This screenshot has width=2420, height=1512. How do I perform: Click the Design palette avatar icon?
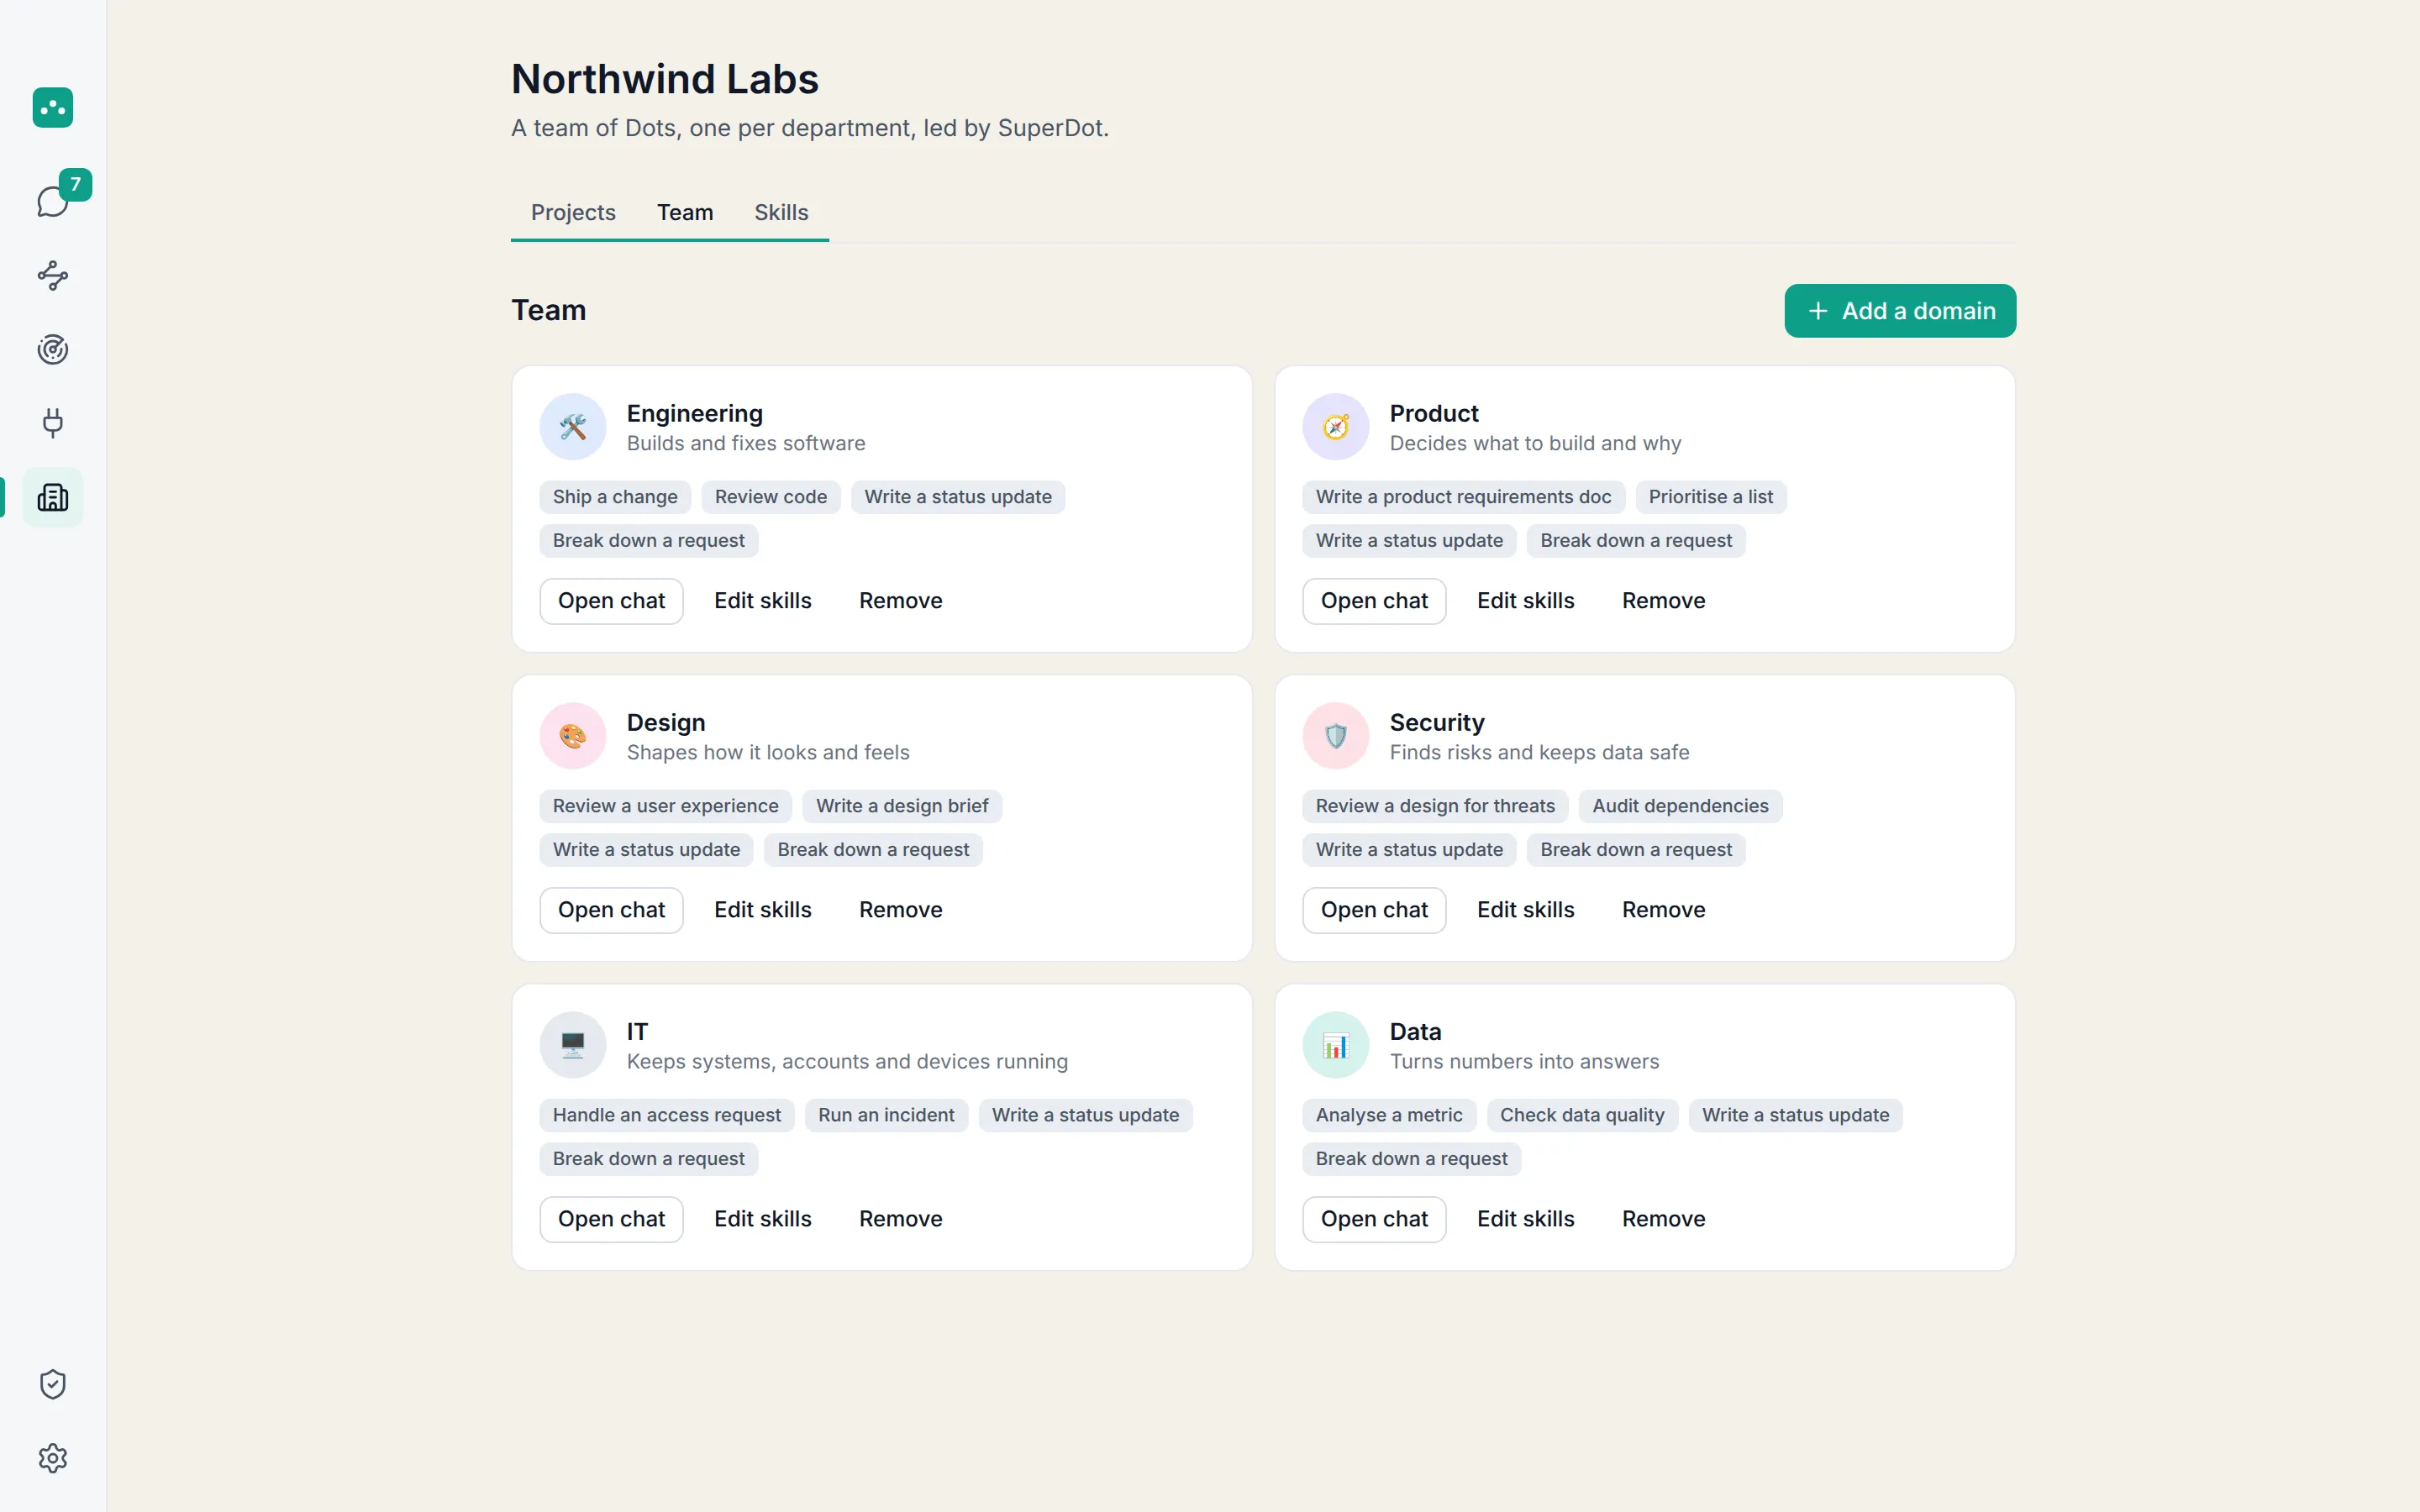tap(573, 736)
